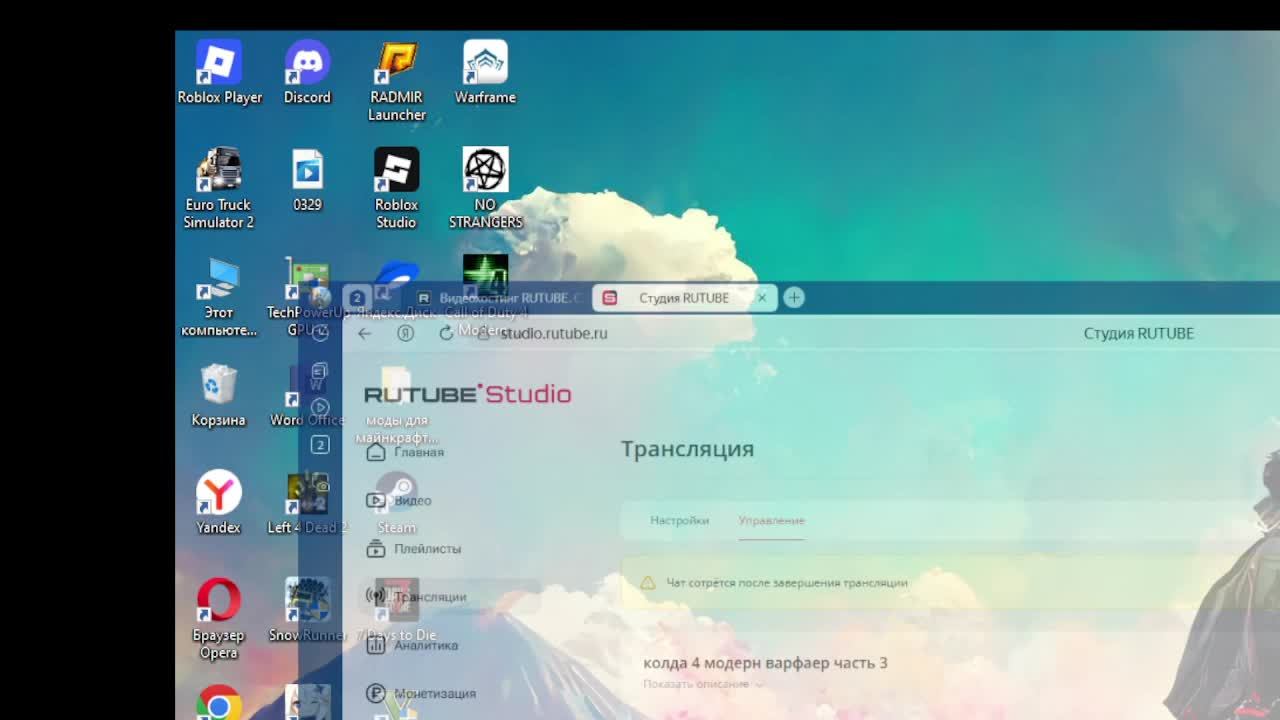Open a new browser tab with plus button
Viewport: 1280px width, 720px height.
(x=794, y=297)
